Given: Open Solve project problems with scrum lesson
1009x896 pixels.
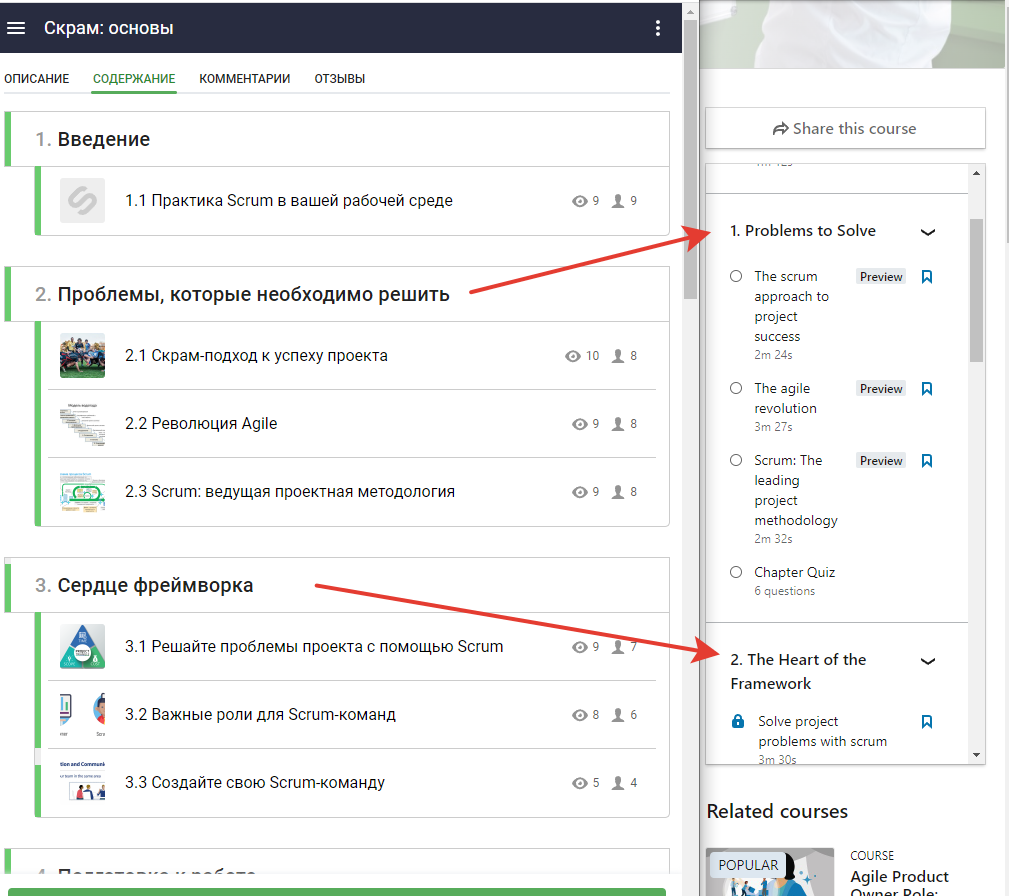Looking at the screenshot, I should click(822, 731).
